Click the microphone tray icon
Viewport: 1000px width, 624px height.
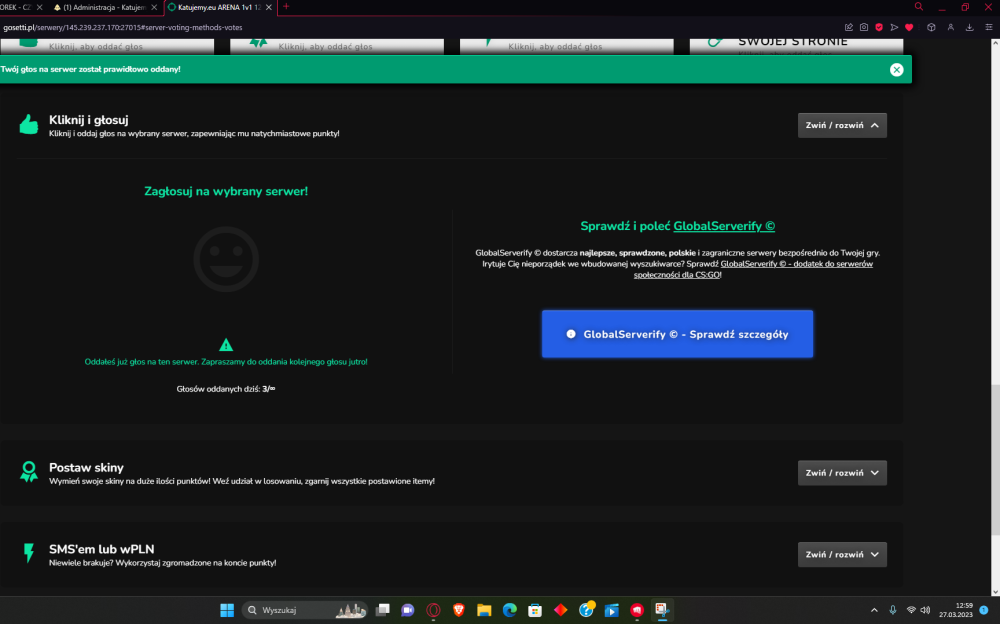(x=893, y=610)
